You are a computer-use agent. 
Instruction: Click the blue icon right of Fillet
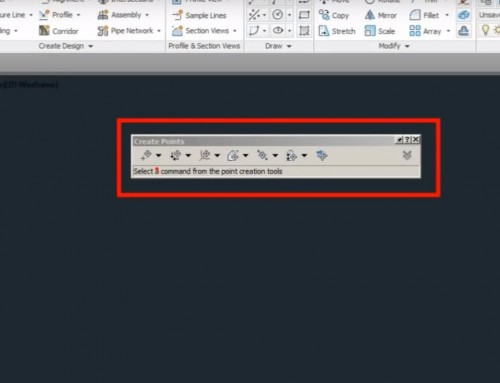click(464, 15)
